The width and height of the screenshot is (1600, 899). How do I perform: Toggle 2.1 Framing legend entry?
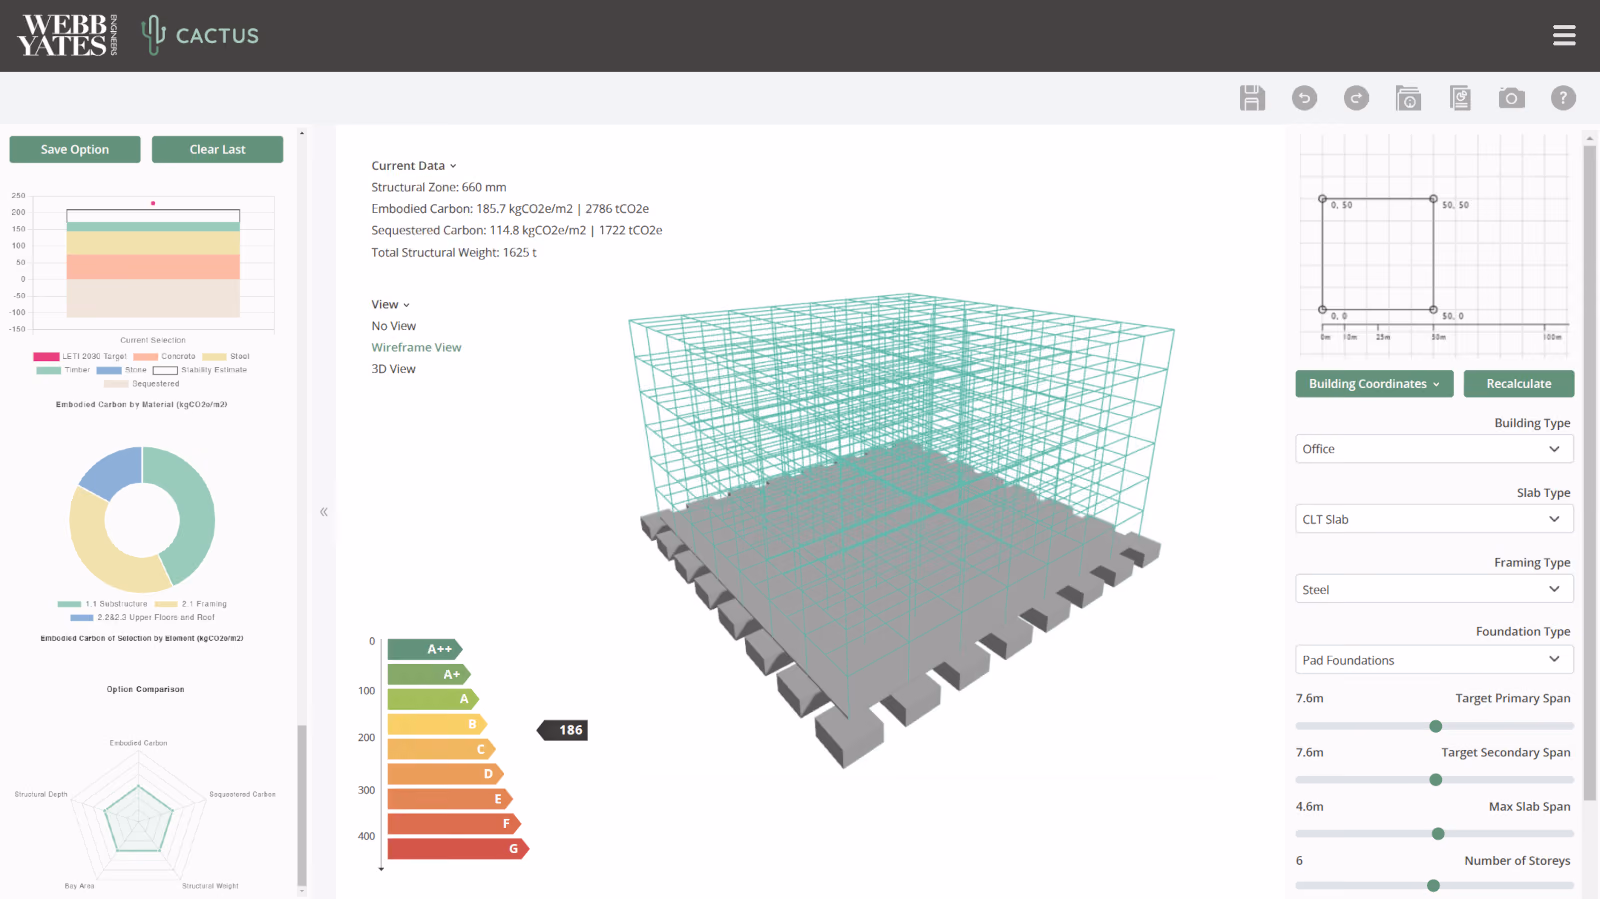click(x=190, y=604)
